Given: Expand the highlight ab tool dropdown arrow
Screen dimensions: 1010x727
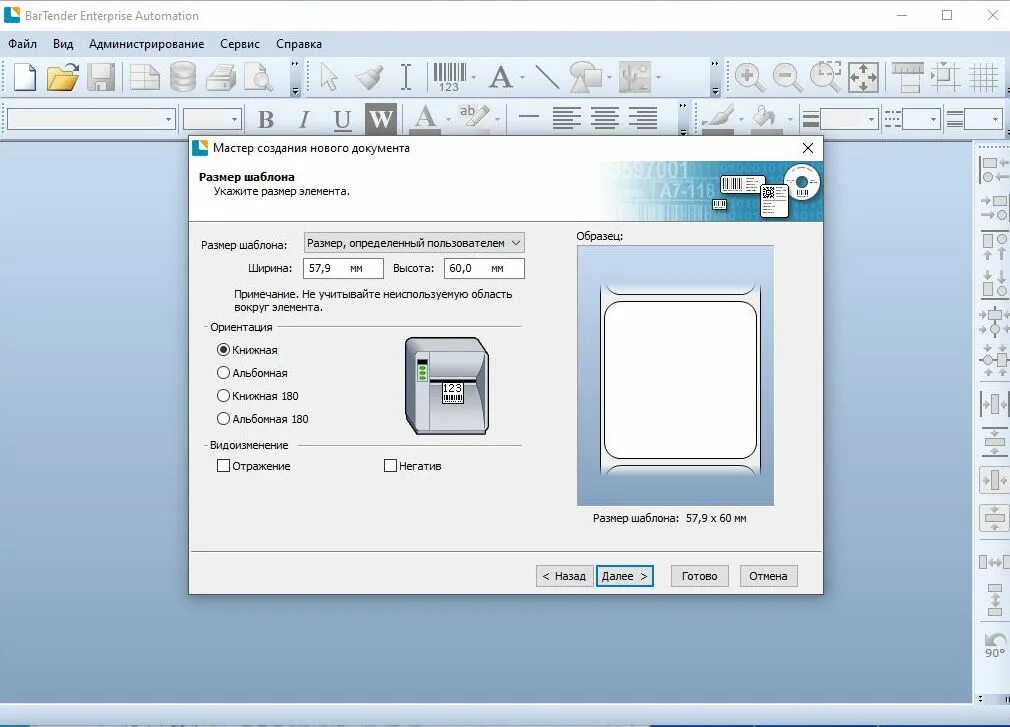Looking at the screenshot, I should [x=497, y=119].
